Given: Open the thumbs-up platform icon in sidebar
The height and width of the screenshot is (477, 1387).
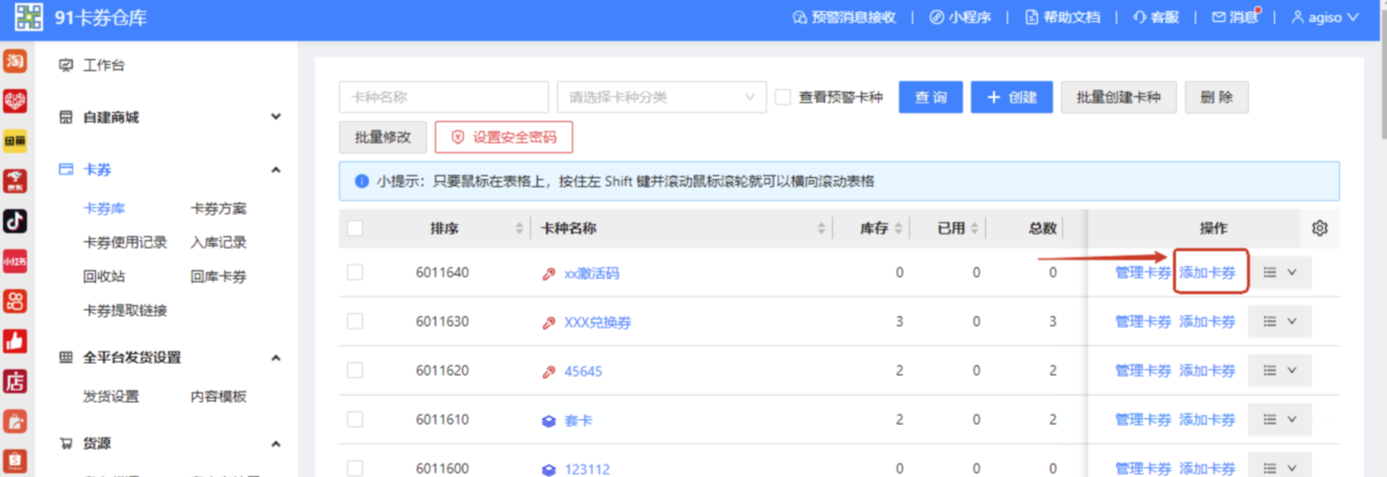Looking at the screenshot, I should (x=15, y=341).
